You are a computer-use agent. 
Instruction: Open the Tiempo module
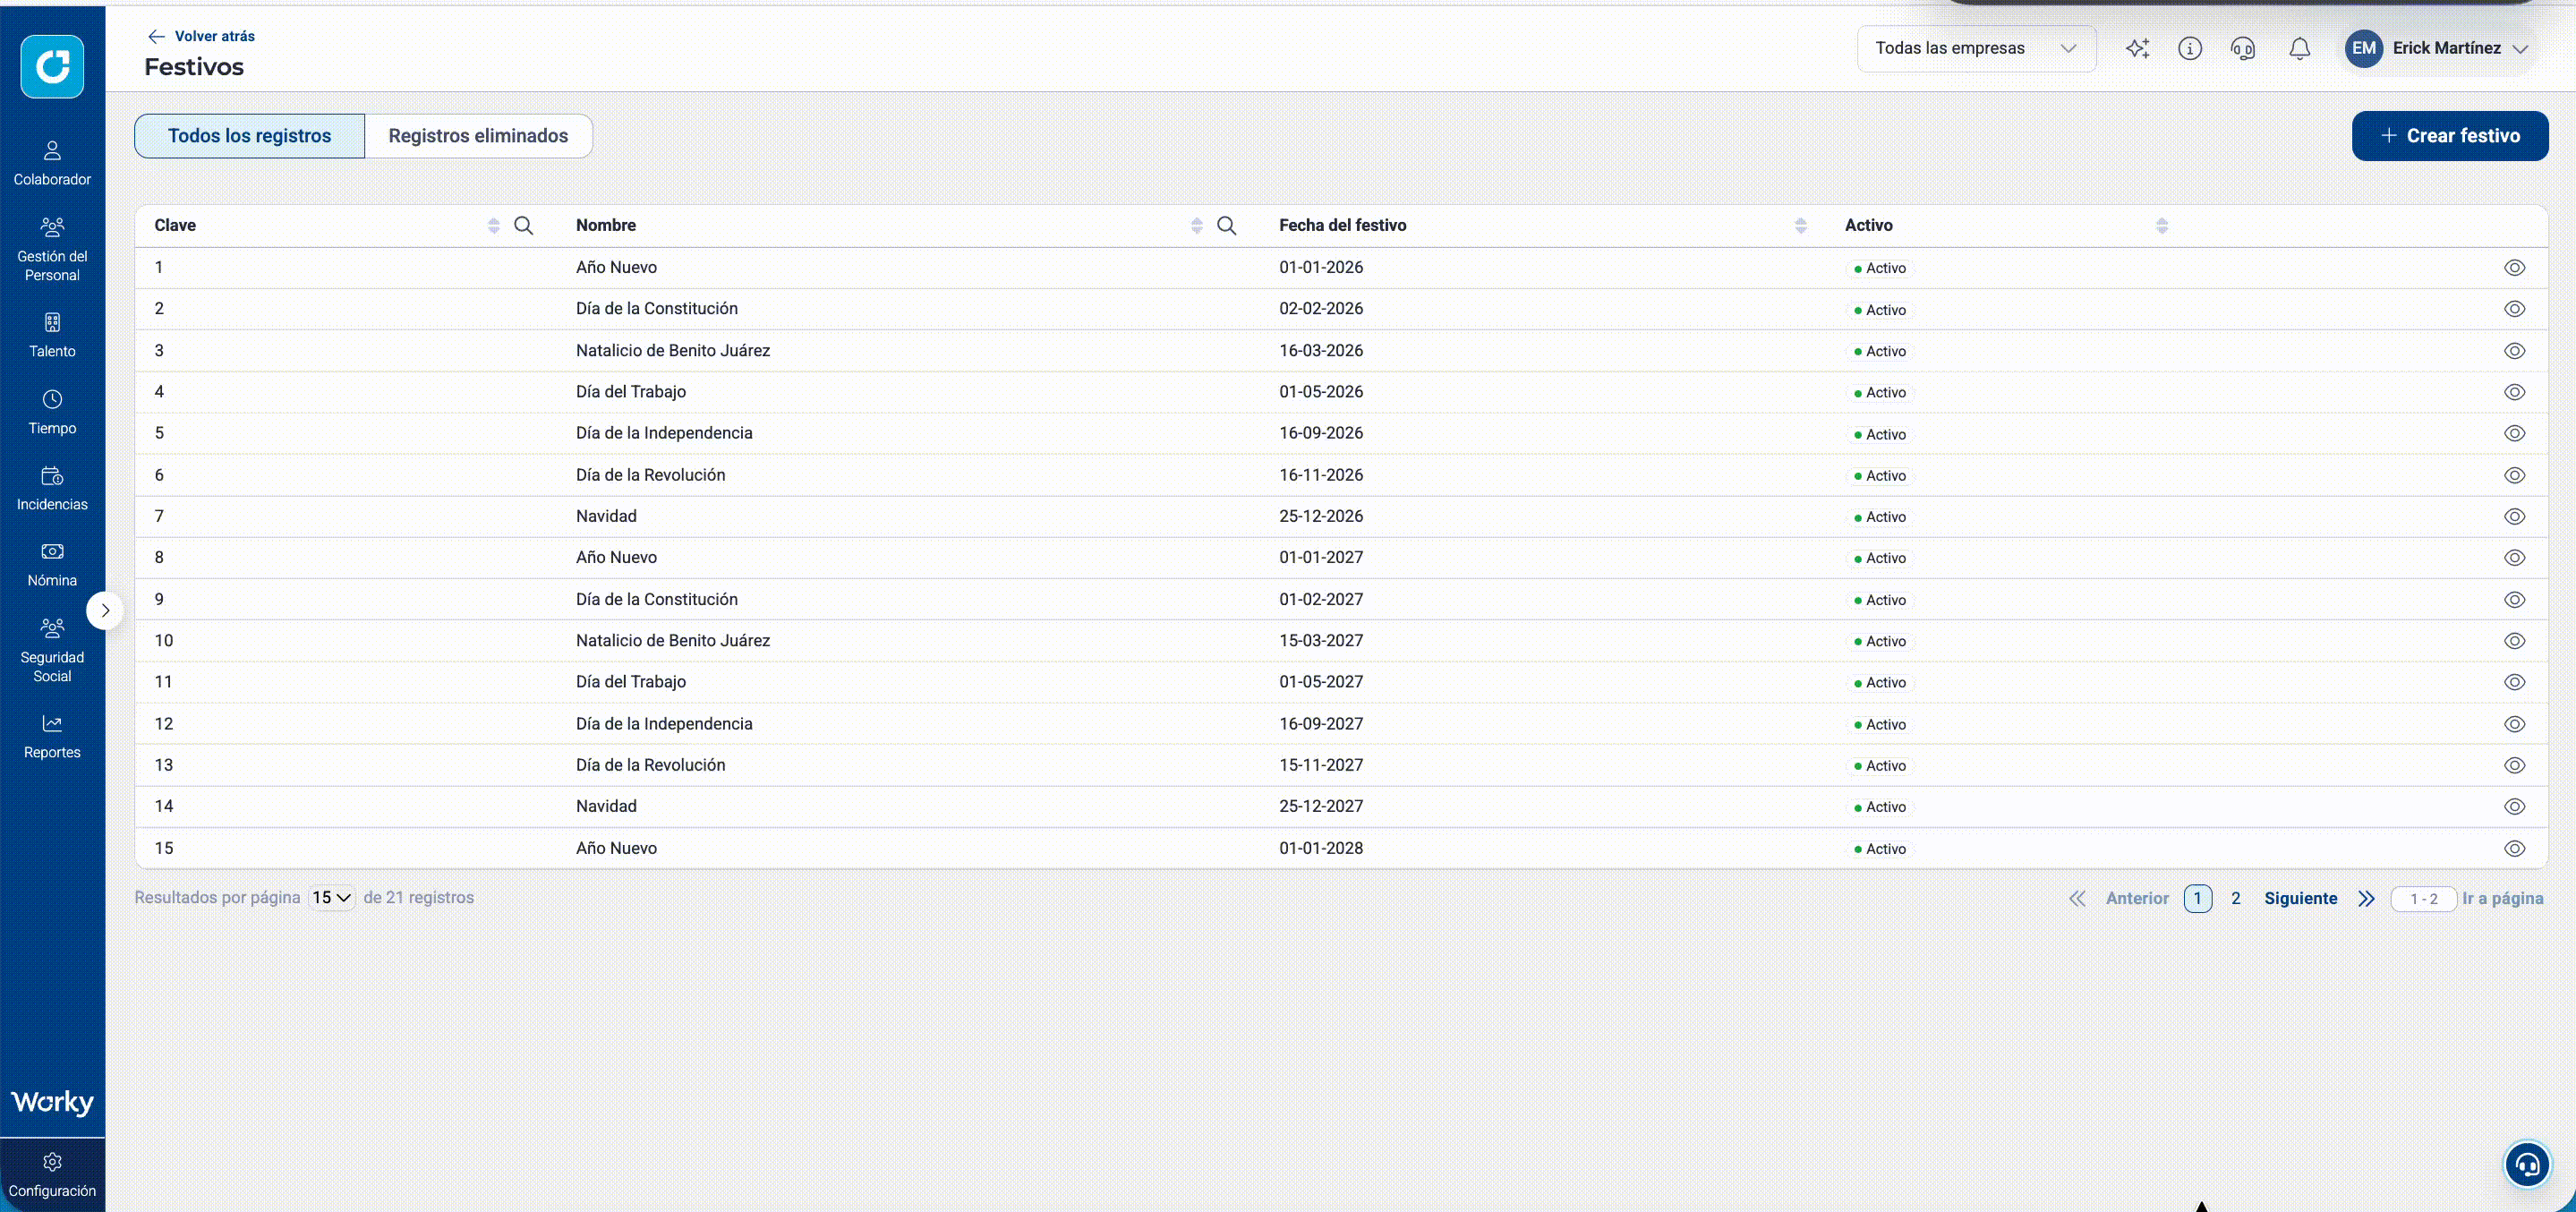(x=52, y=412)
